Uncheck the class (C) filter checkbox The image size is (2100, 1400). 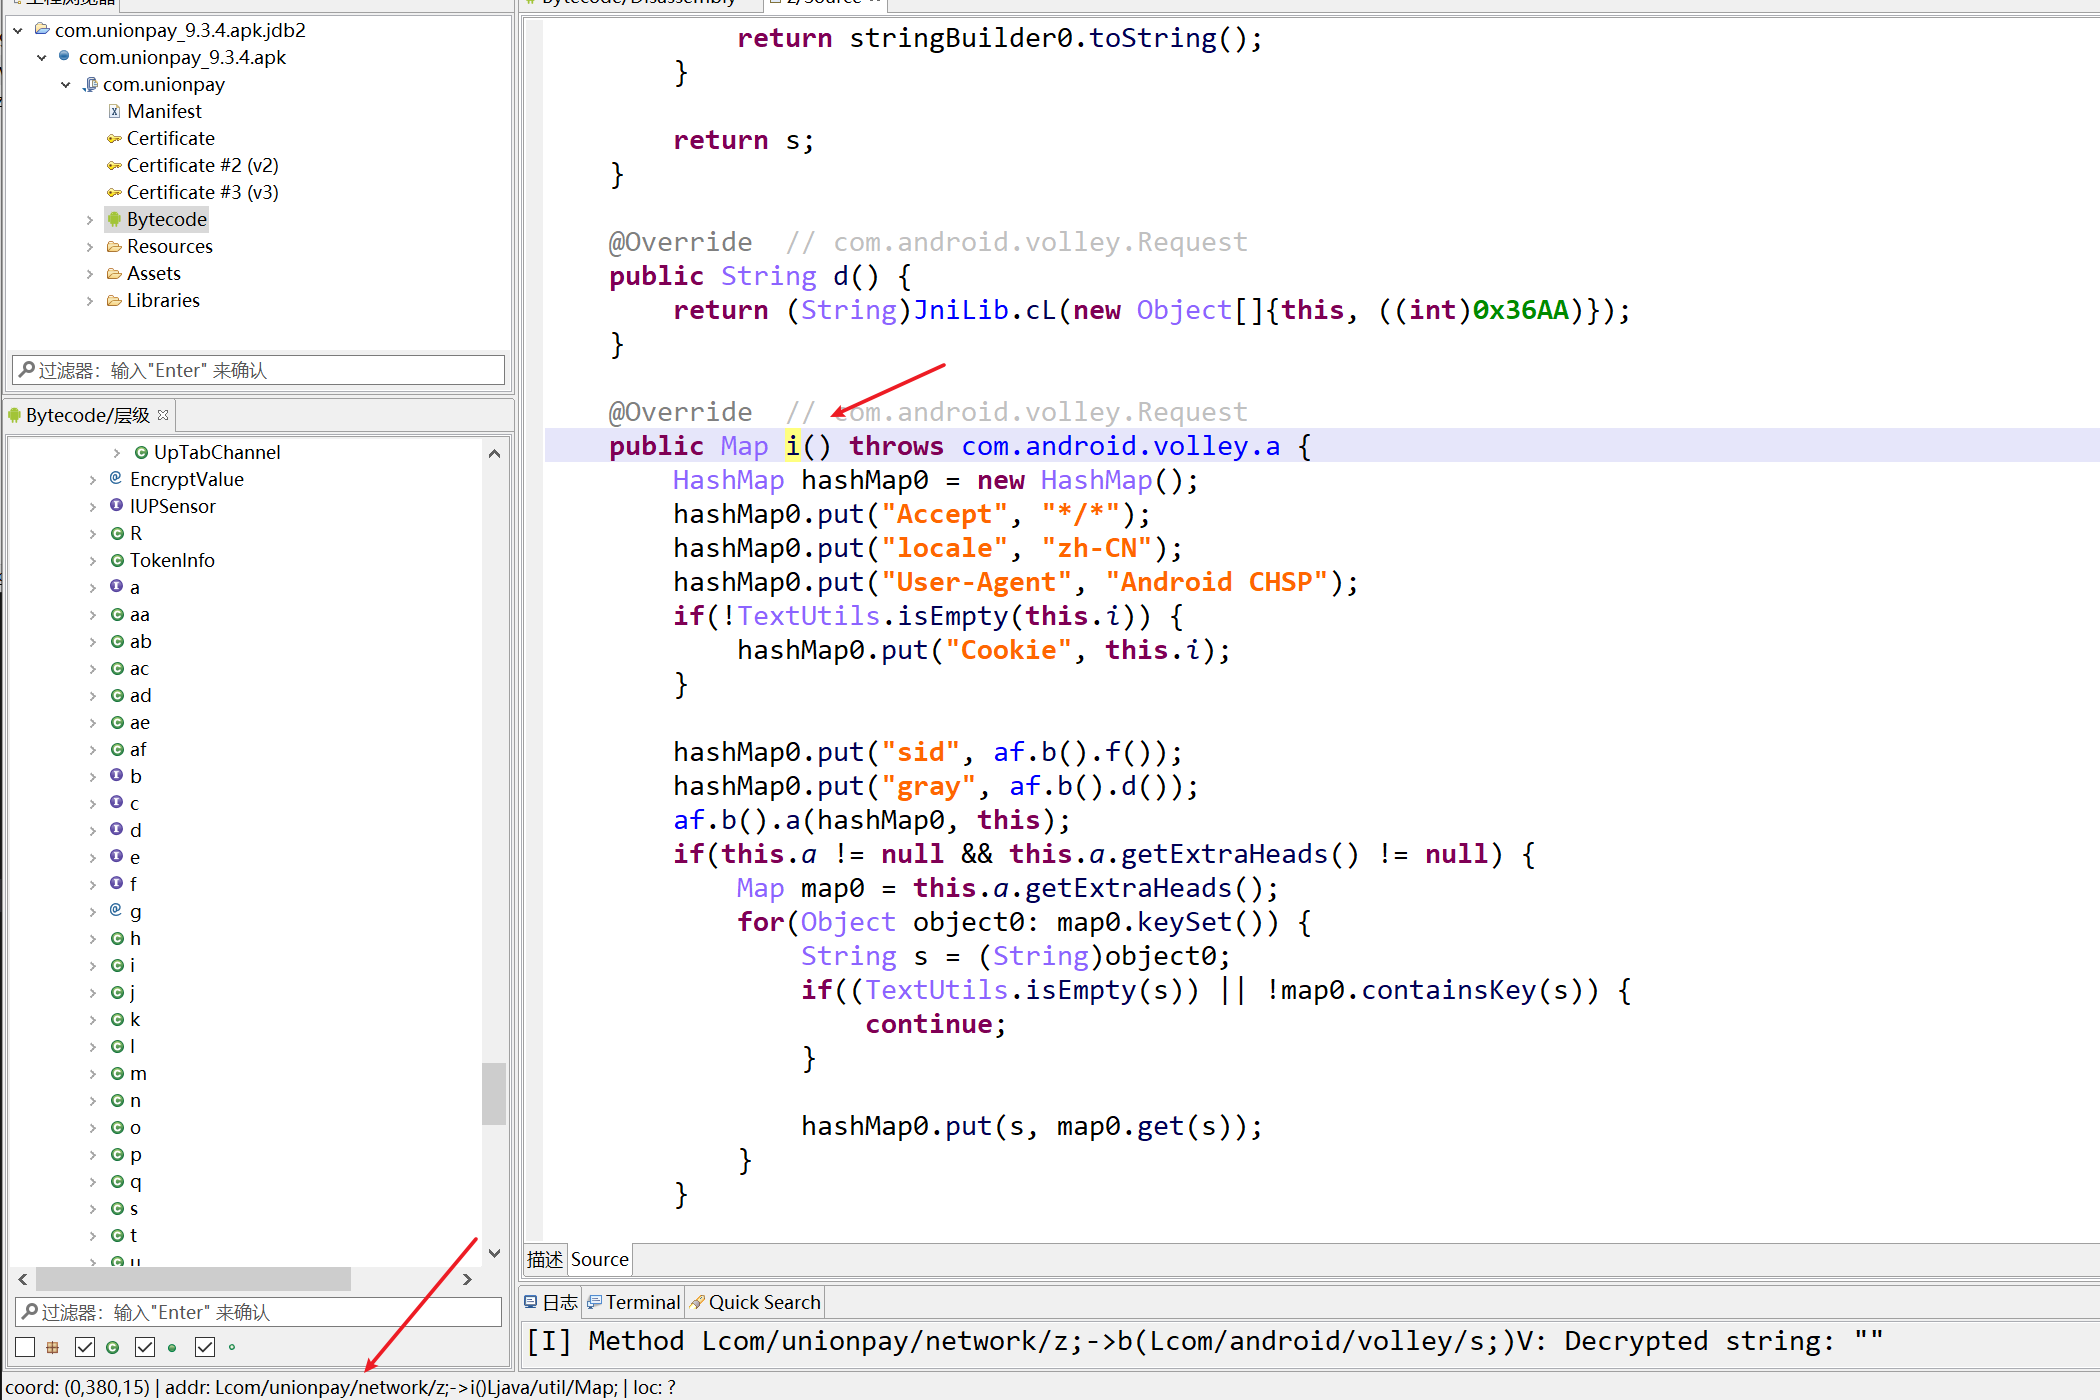coord(85,1347)
